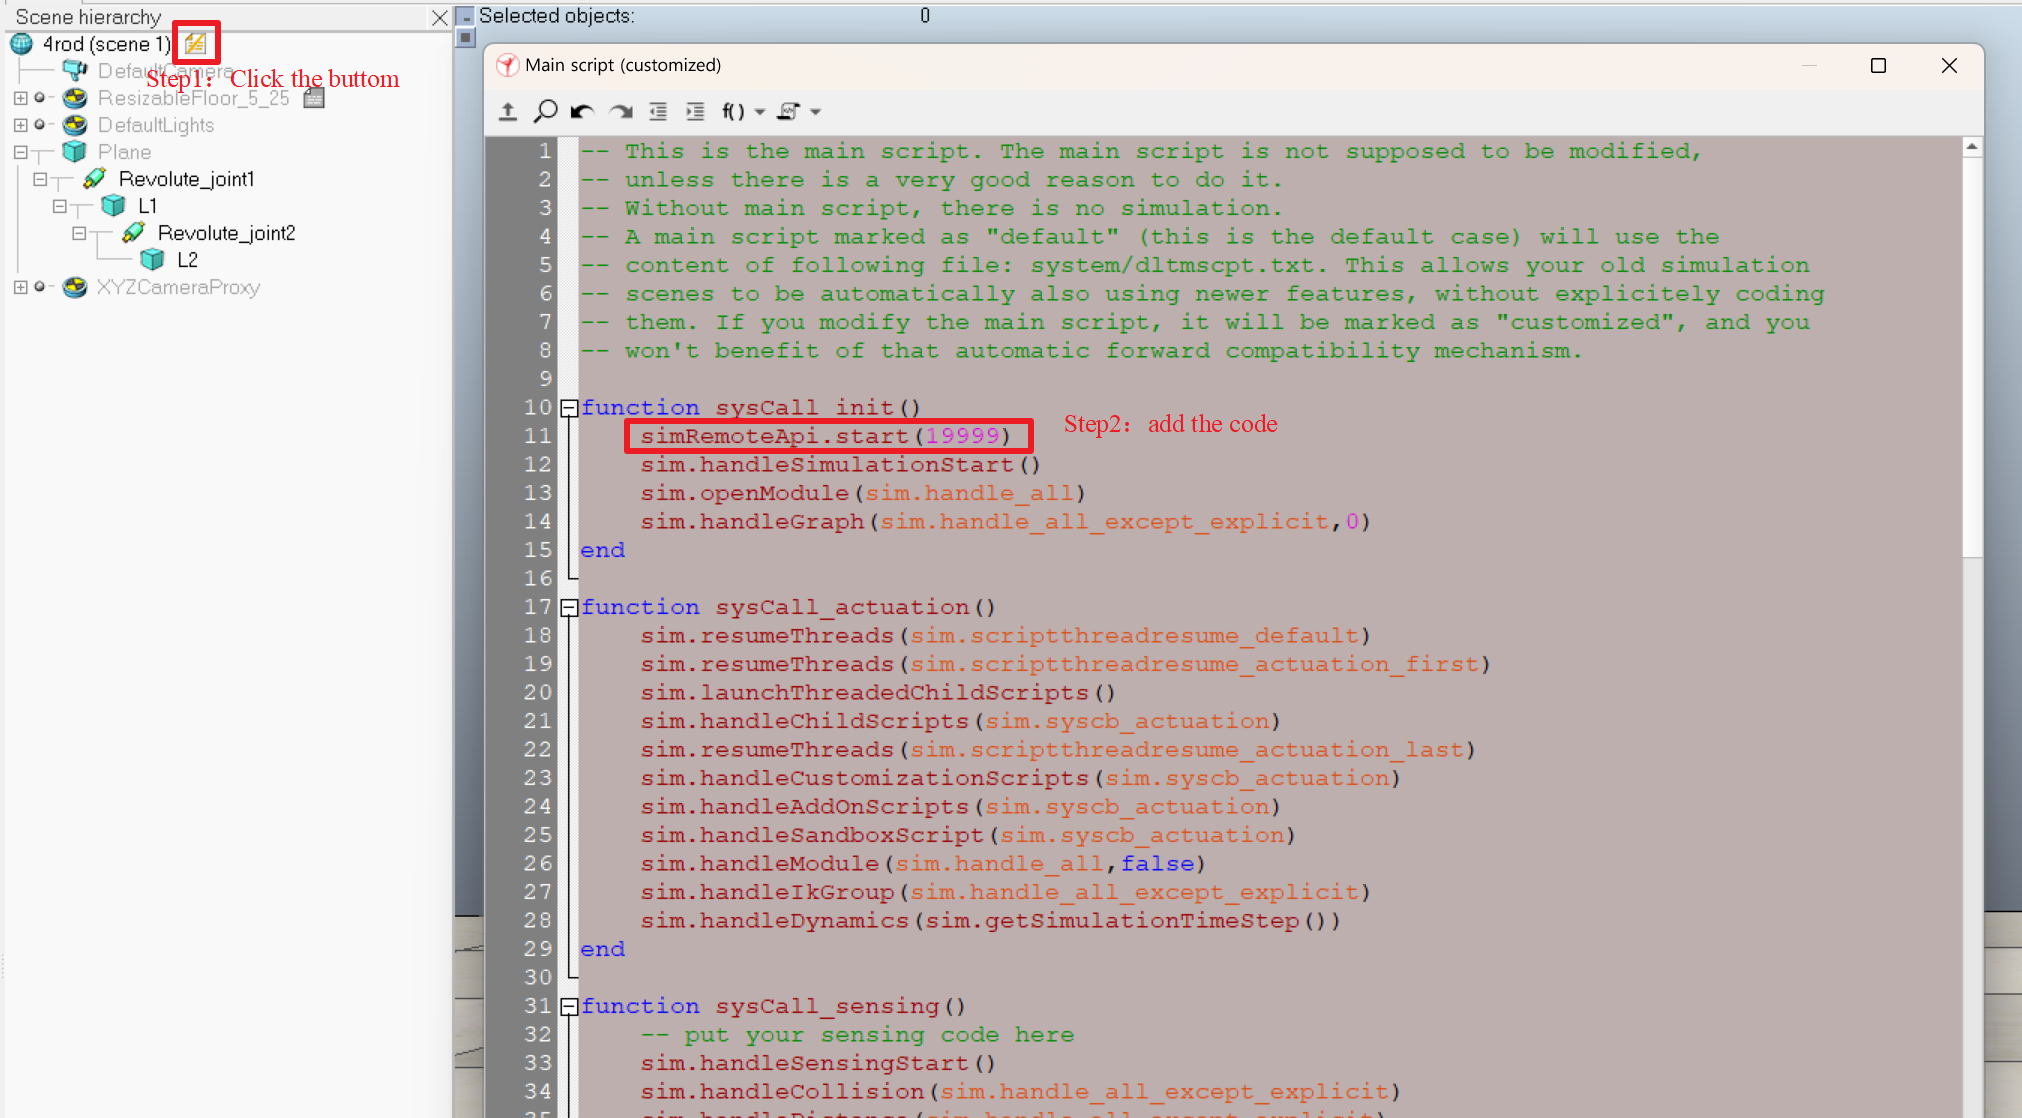Screen dimensions: 2022x1118
Task: Collapse the Revolute_joint1 tree node
Action: (x=40, y=179)
